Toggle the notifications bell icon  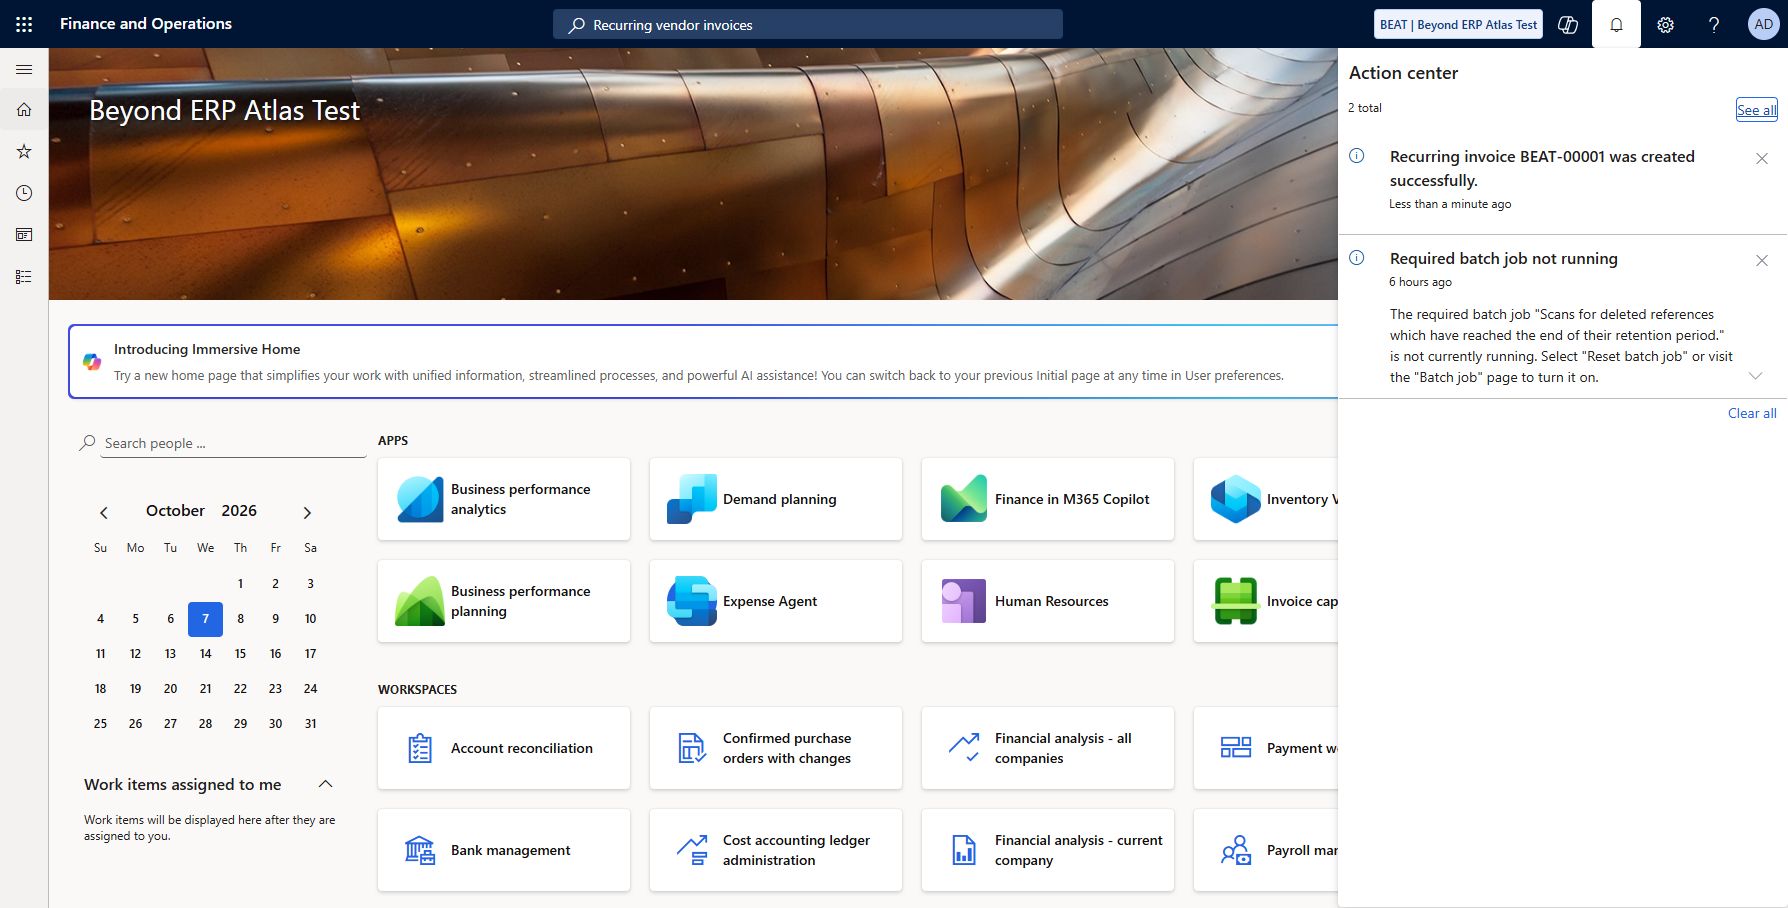1616,25
